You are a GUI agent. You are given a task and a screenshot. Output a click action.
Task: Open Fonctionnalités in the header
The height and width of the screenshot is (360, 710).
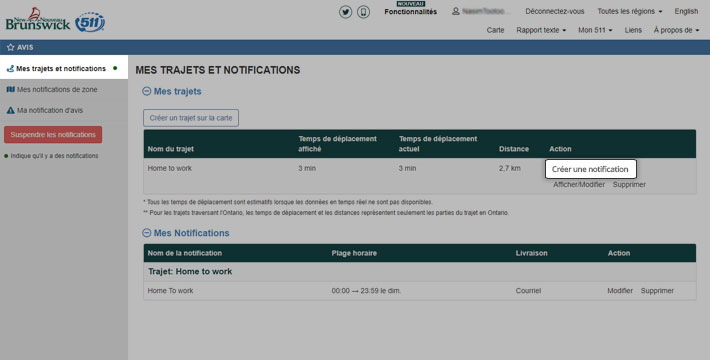click(411, 12)
